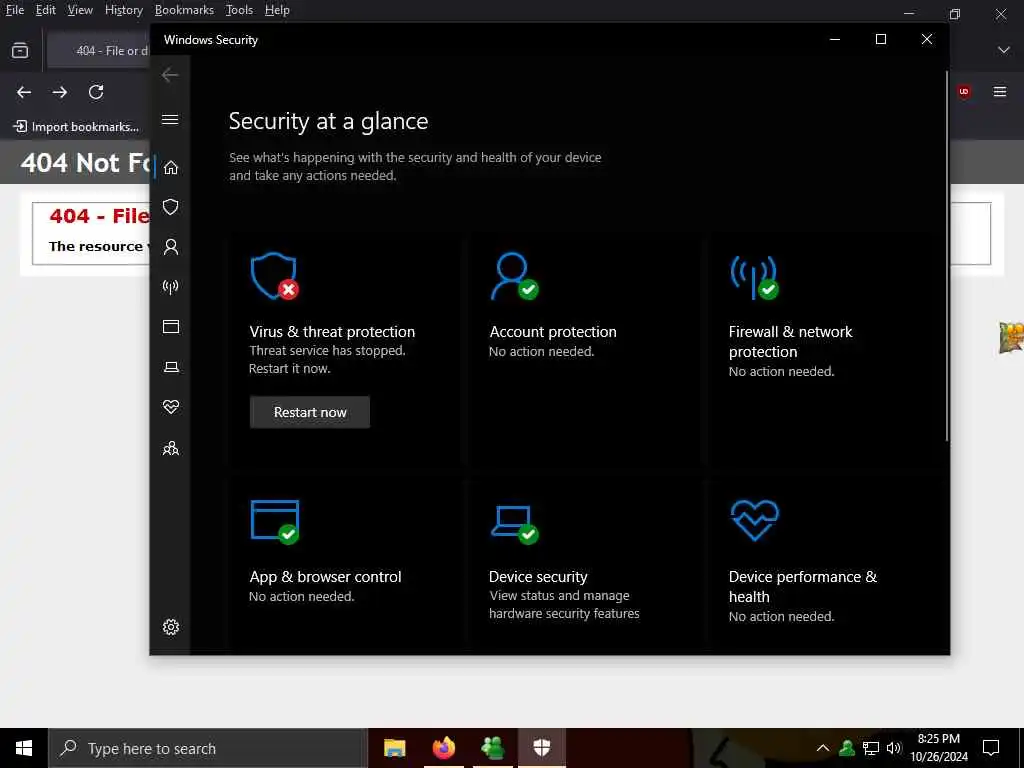Open the File menu in Firefox

[x=14, y=10]
